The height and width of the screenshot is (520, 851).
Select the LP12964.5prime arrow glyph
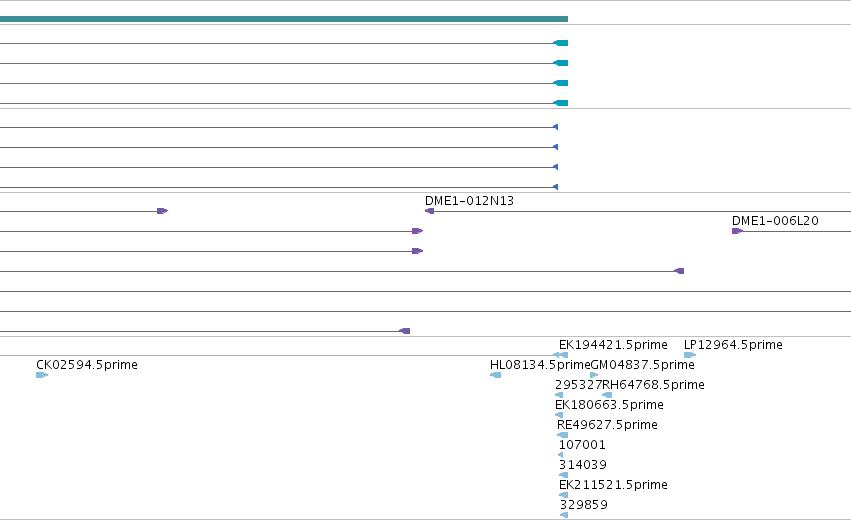[x=690, y=355]
